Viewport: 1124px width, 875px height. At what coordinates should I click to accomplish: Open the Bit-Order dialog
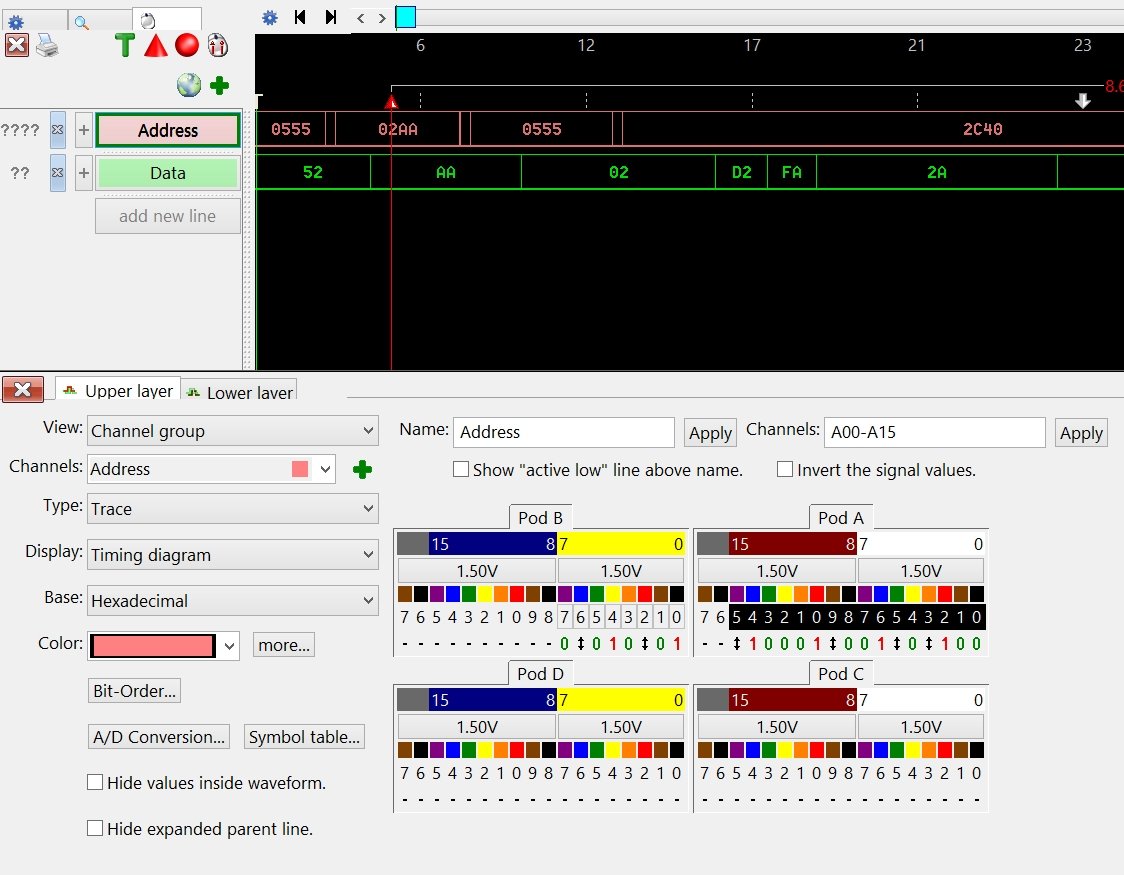point(136,690)
